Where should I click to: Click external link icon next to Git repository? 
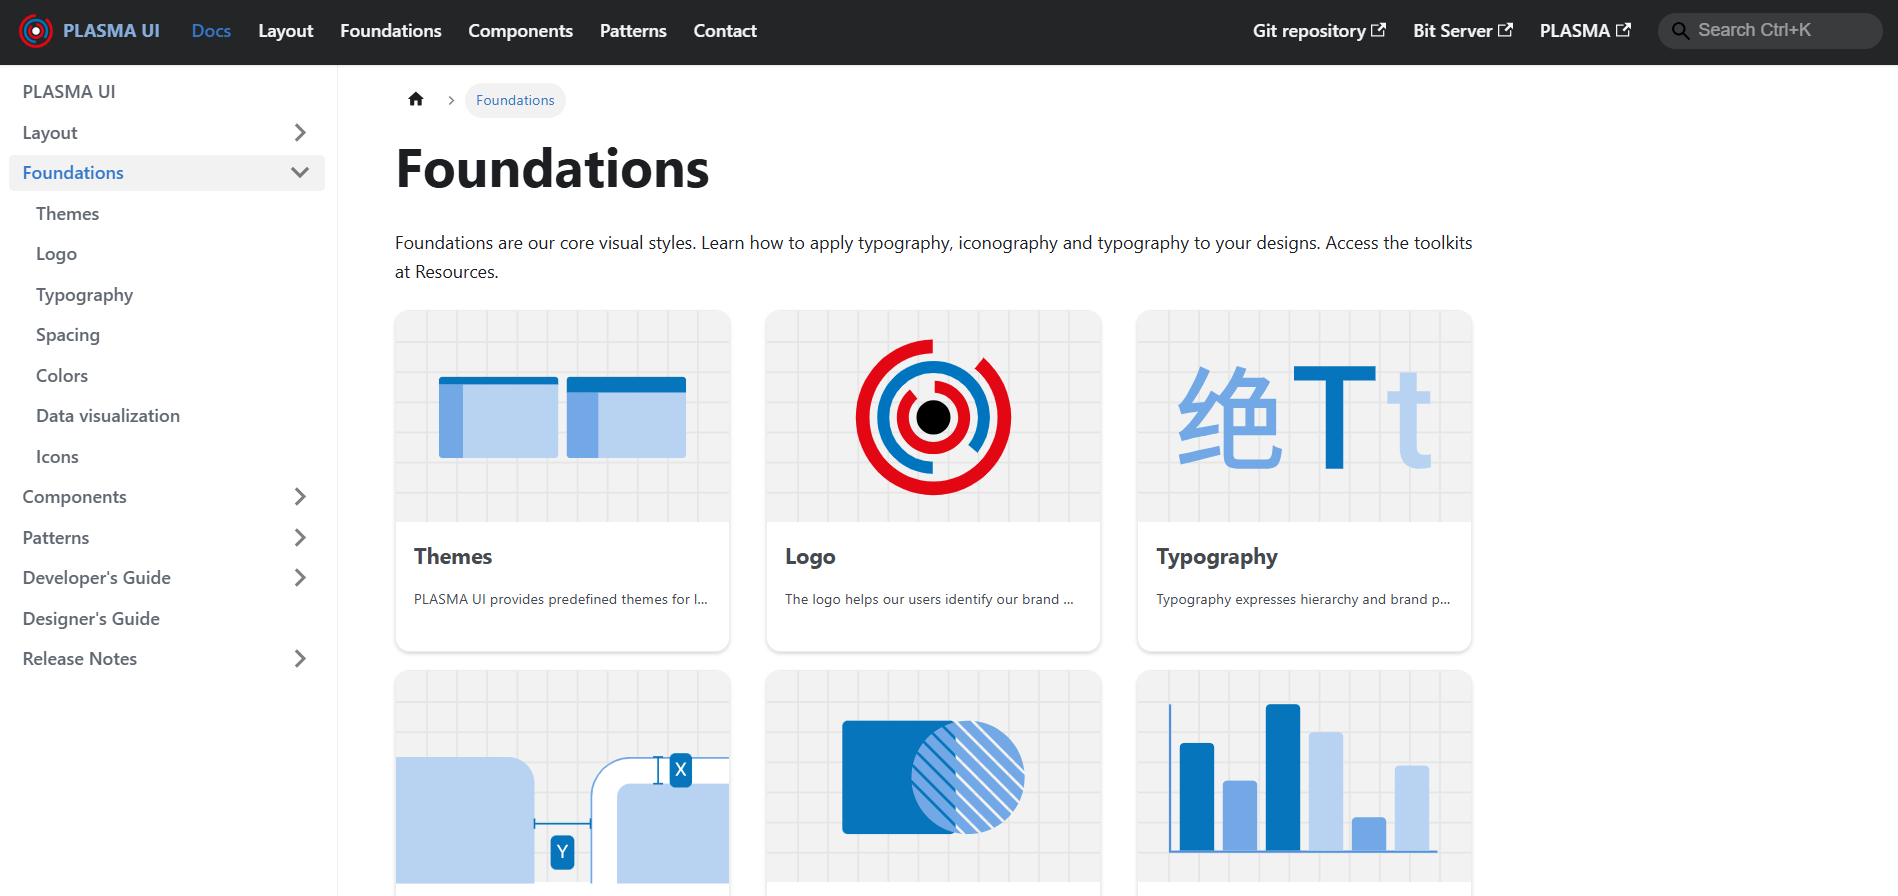tap(1378, 30)
